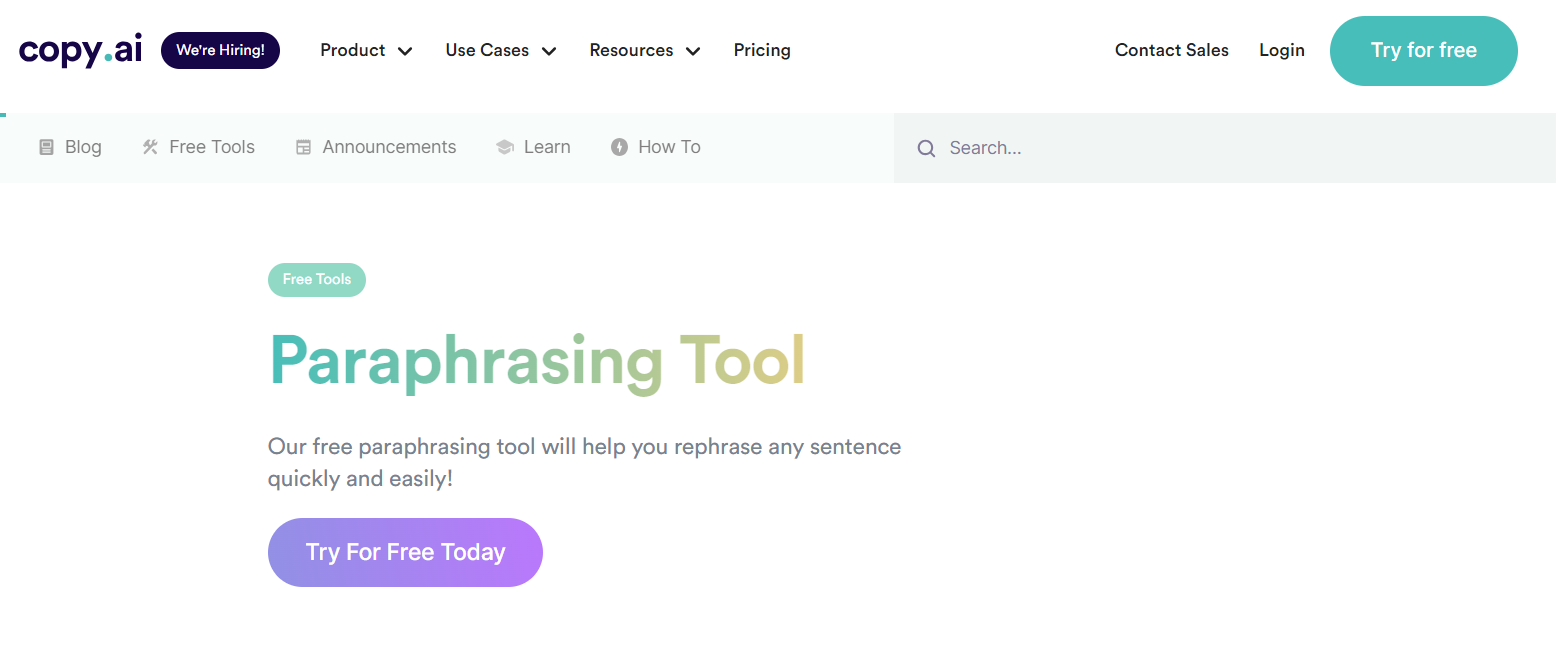Open the Pricing page
This screenshot has height=671, width=1556.
coord(761,50)
